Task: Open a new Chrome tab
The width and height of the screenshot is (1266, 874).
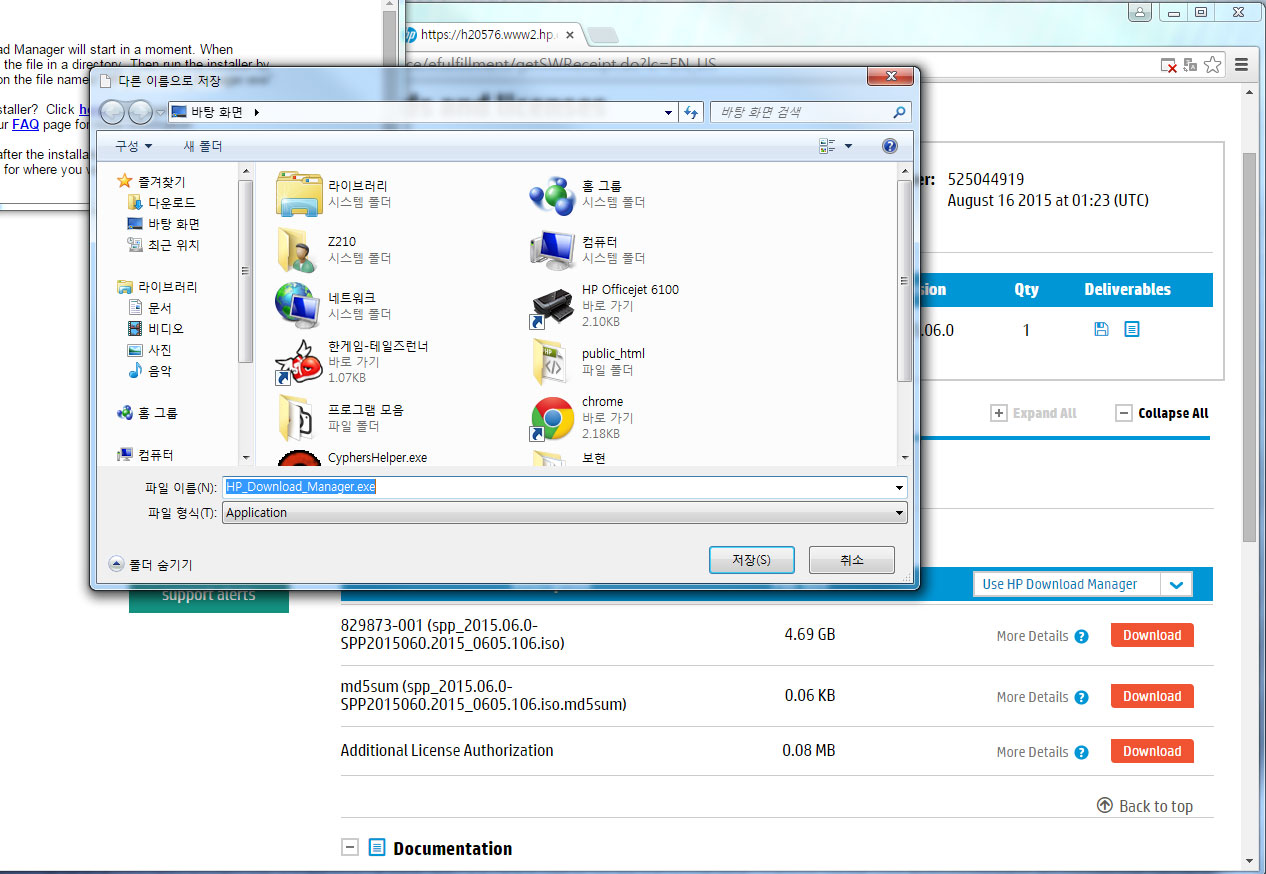Action: (602, 35)
